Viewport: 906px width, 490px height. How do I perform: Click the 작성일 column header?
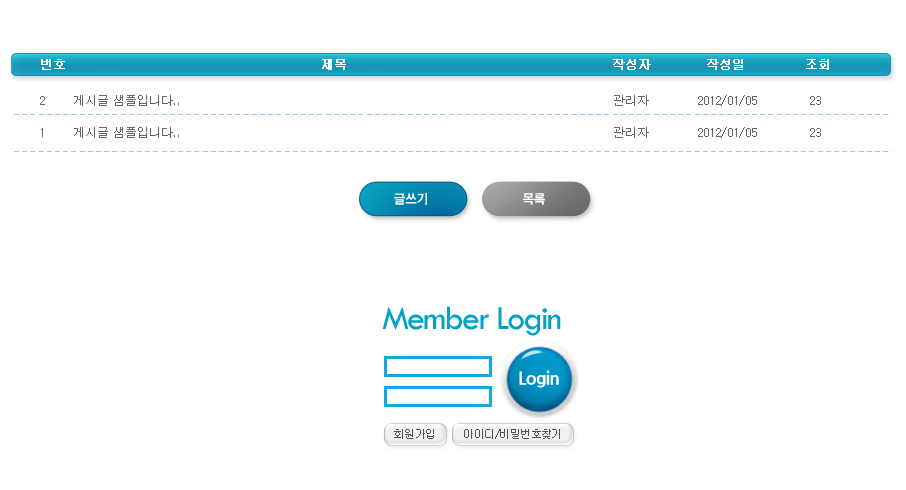pos(725,65)
